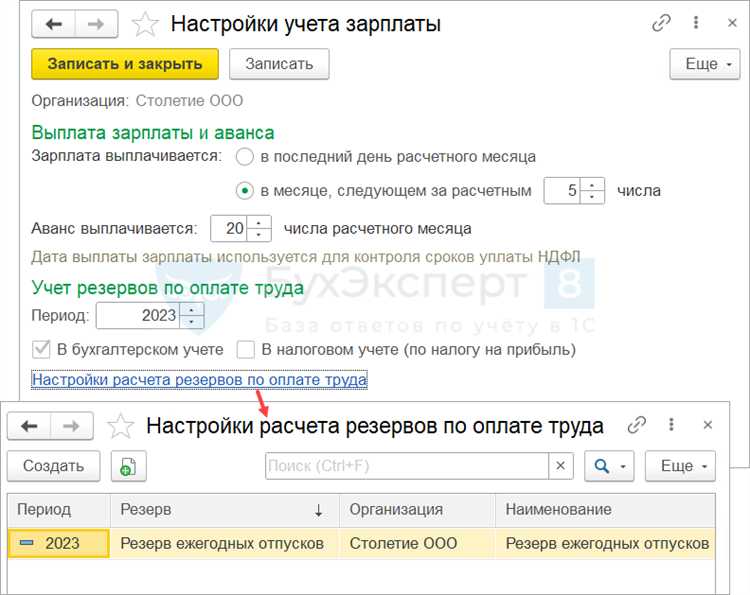Toggle 'В бухгалтерском учете' checkbox
Viewport: 750px width, 595px height.
pyautogui.click(x=41, y=350)
